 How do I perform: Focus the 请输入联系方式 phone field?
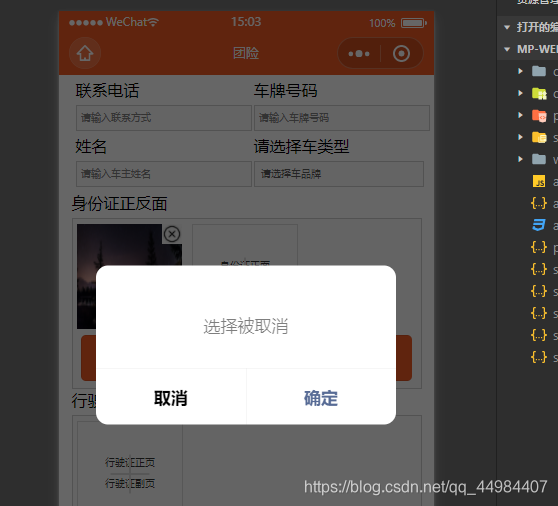[164, 118]
